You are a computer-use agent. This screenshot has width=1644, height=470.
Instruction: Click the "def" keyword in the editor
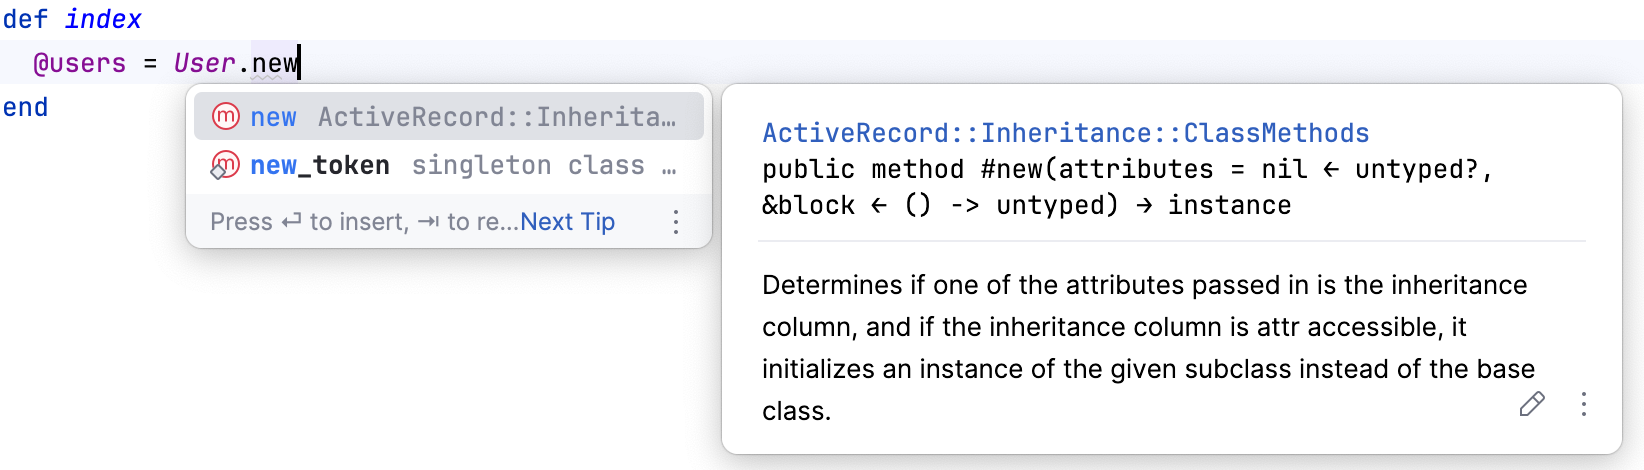(25, 19)
